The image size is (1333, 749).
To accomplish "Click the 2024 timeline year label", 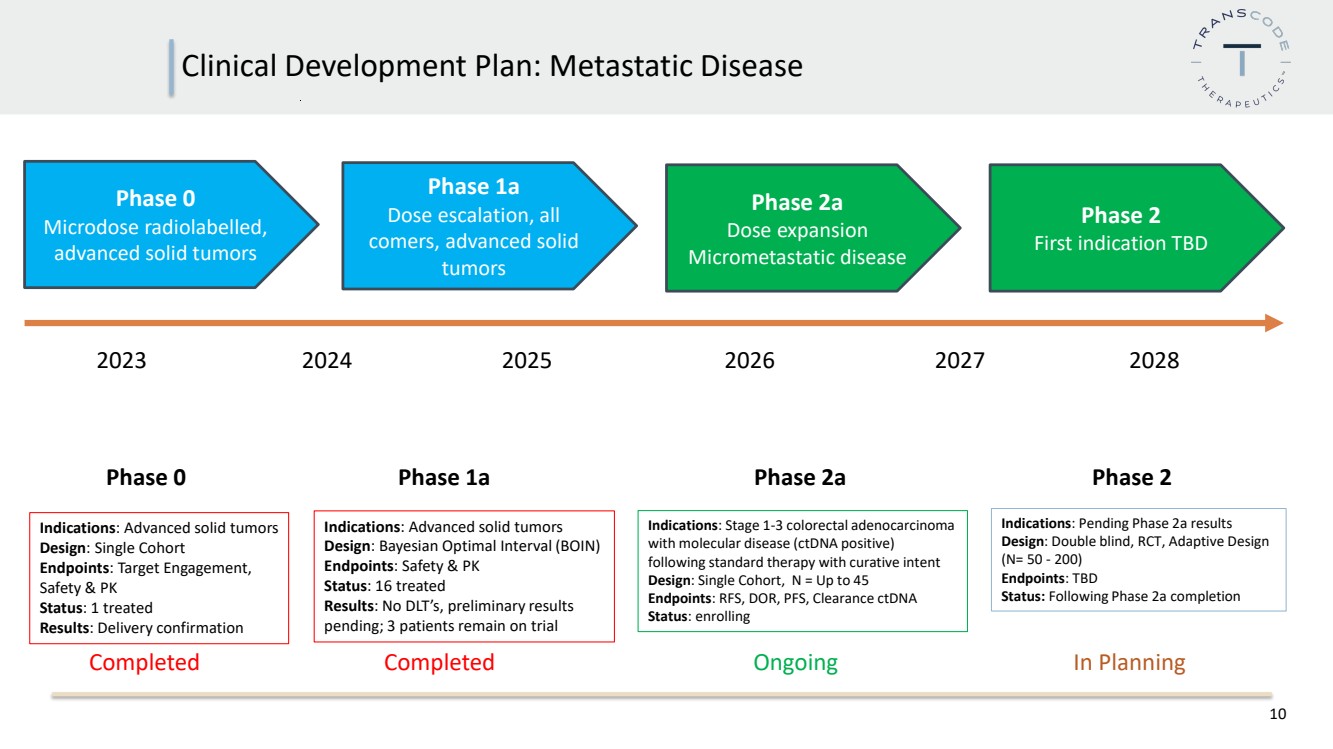I will tap(327, 360).
